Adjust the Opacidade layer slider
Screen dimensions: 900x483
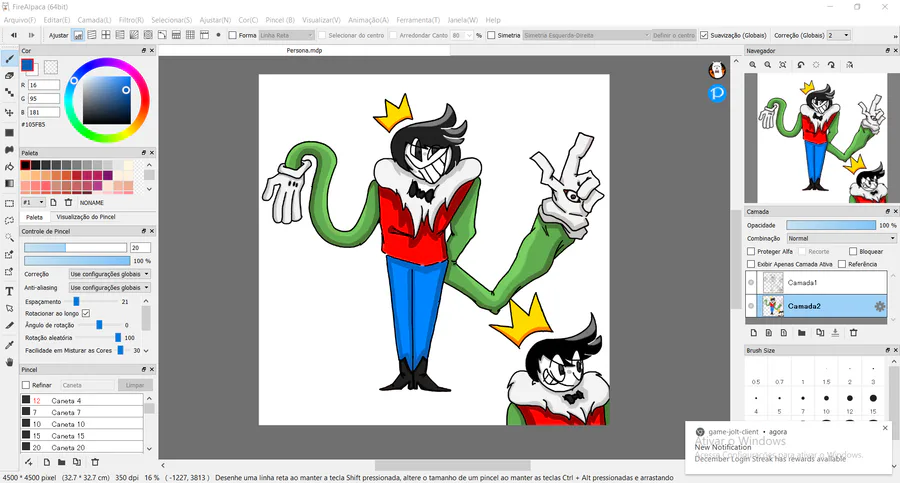831,225
